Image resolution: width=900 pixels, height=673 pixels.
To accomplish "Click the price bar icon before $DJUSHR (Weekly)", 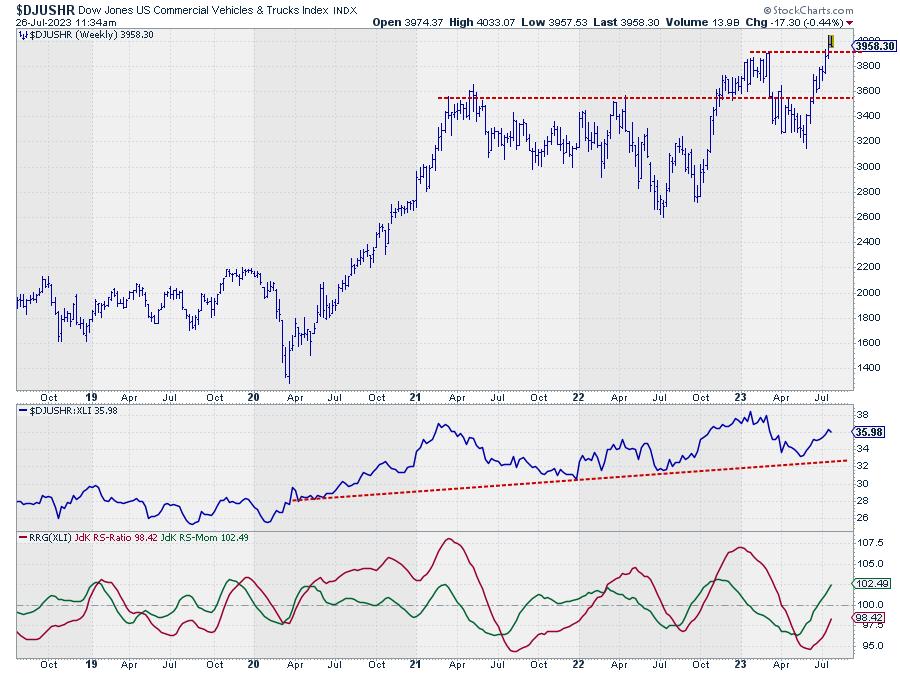I will coord(23,34).
